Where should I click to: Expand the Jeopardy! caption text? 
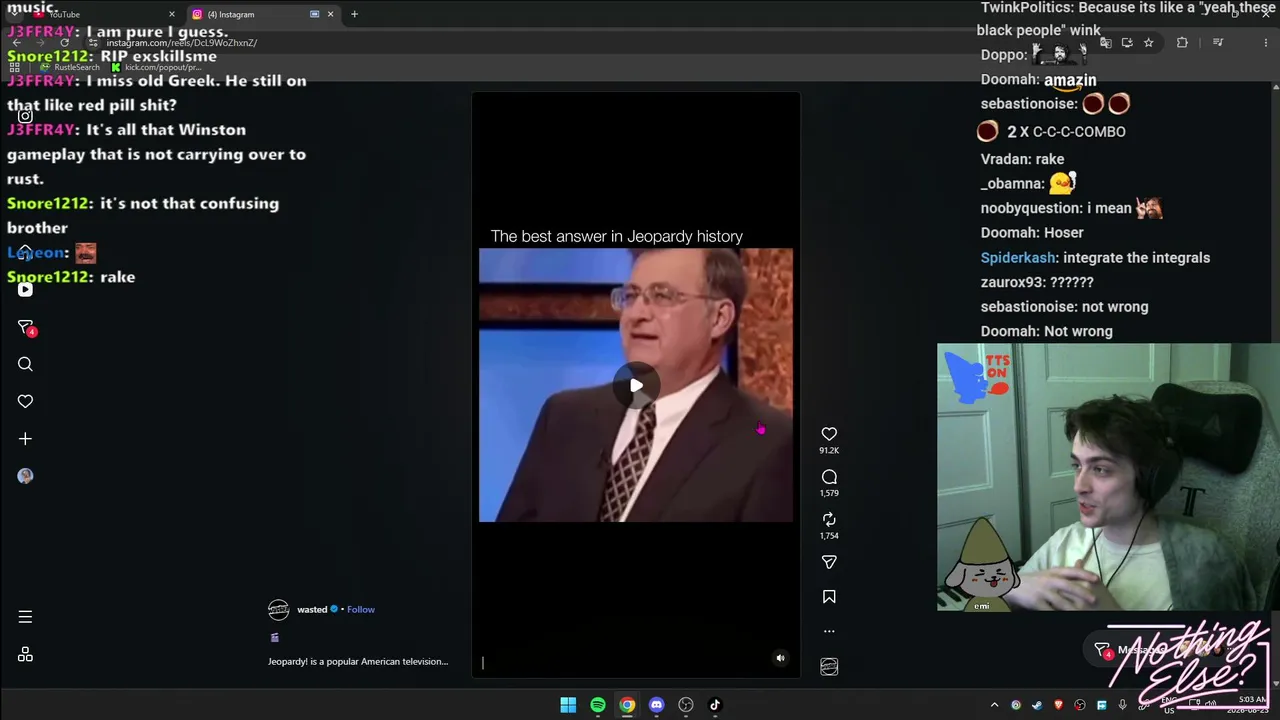[x=358, y=661]
